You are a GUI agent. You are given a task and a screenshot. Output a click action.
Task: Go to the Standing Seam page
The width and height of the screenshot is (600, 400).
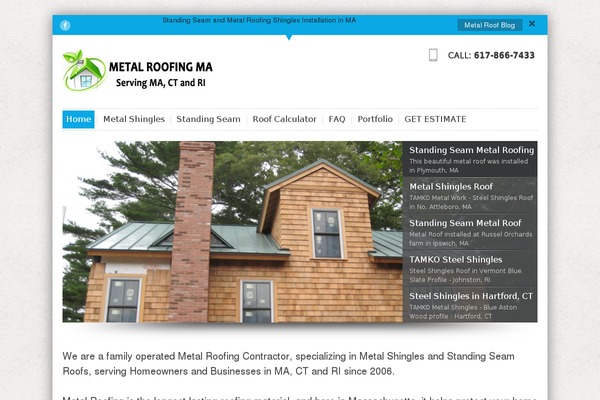[x=208, y=119]
